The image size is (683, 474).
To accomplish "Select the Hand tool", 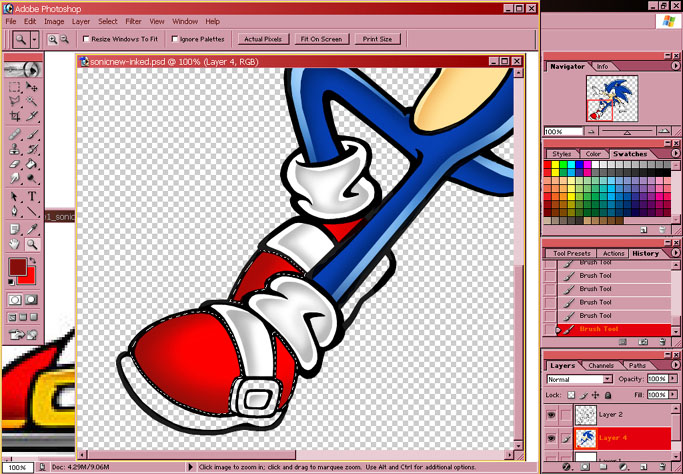I will [x=14, y=244].
